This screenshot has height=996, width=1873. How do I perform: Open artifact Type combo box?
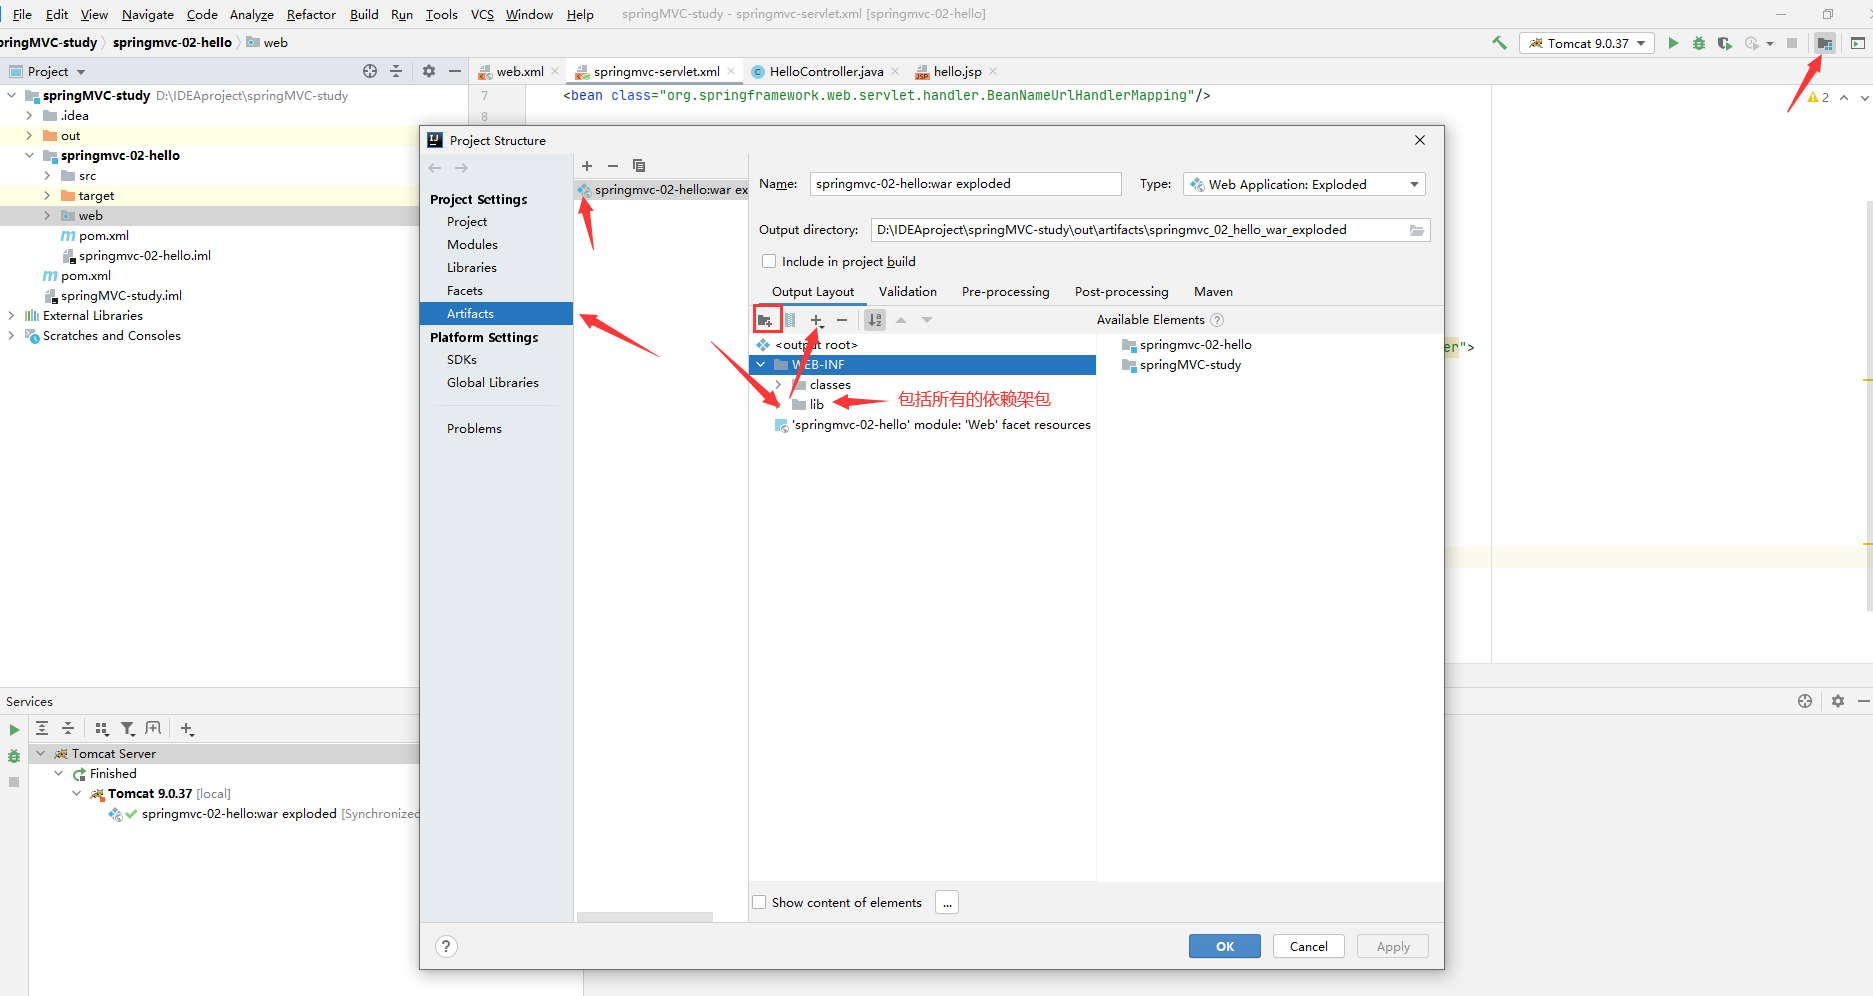pos(1304,184)
